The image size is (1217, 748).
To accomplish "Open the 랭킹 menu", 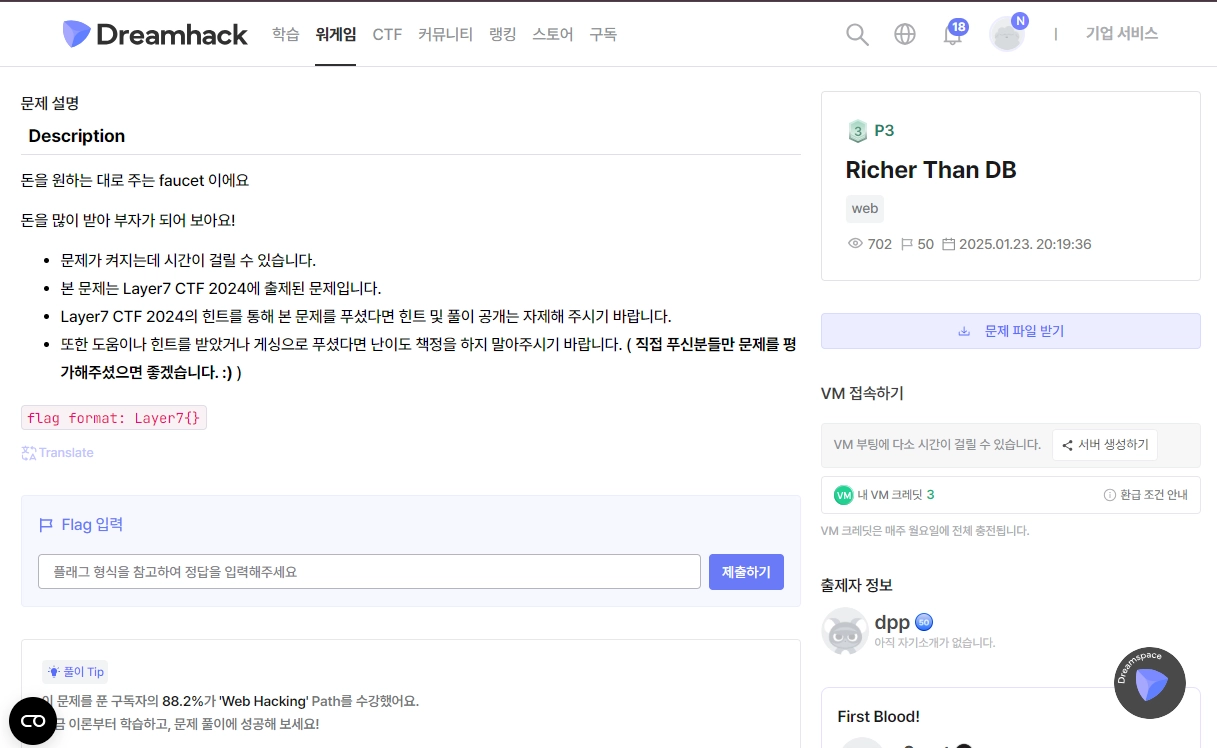I will (x=503, y=34).
